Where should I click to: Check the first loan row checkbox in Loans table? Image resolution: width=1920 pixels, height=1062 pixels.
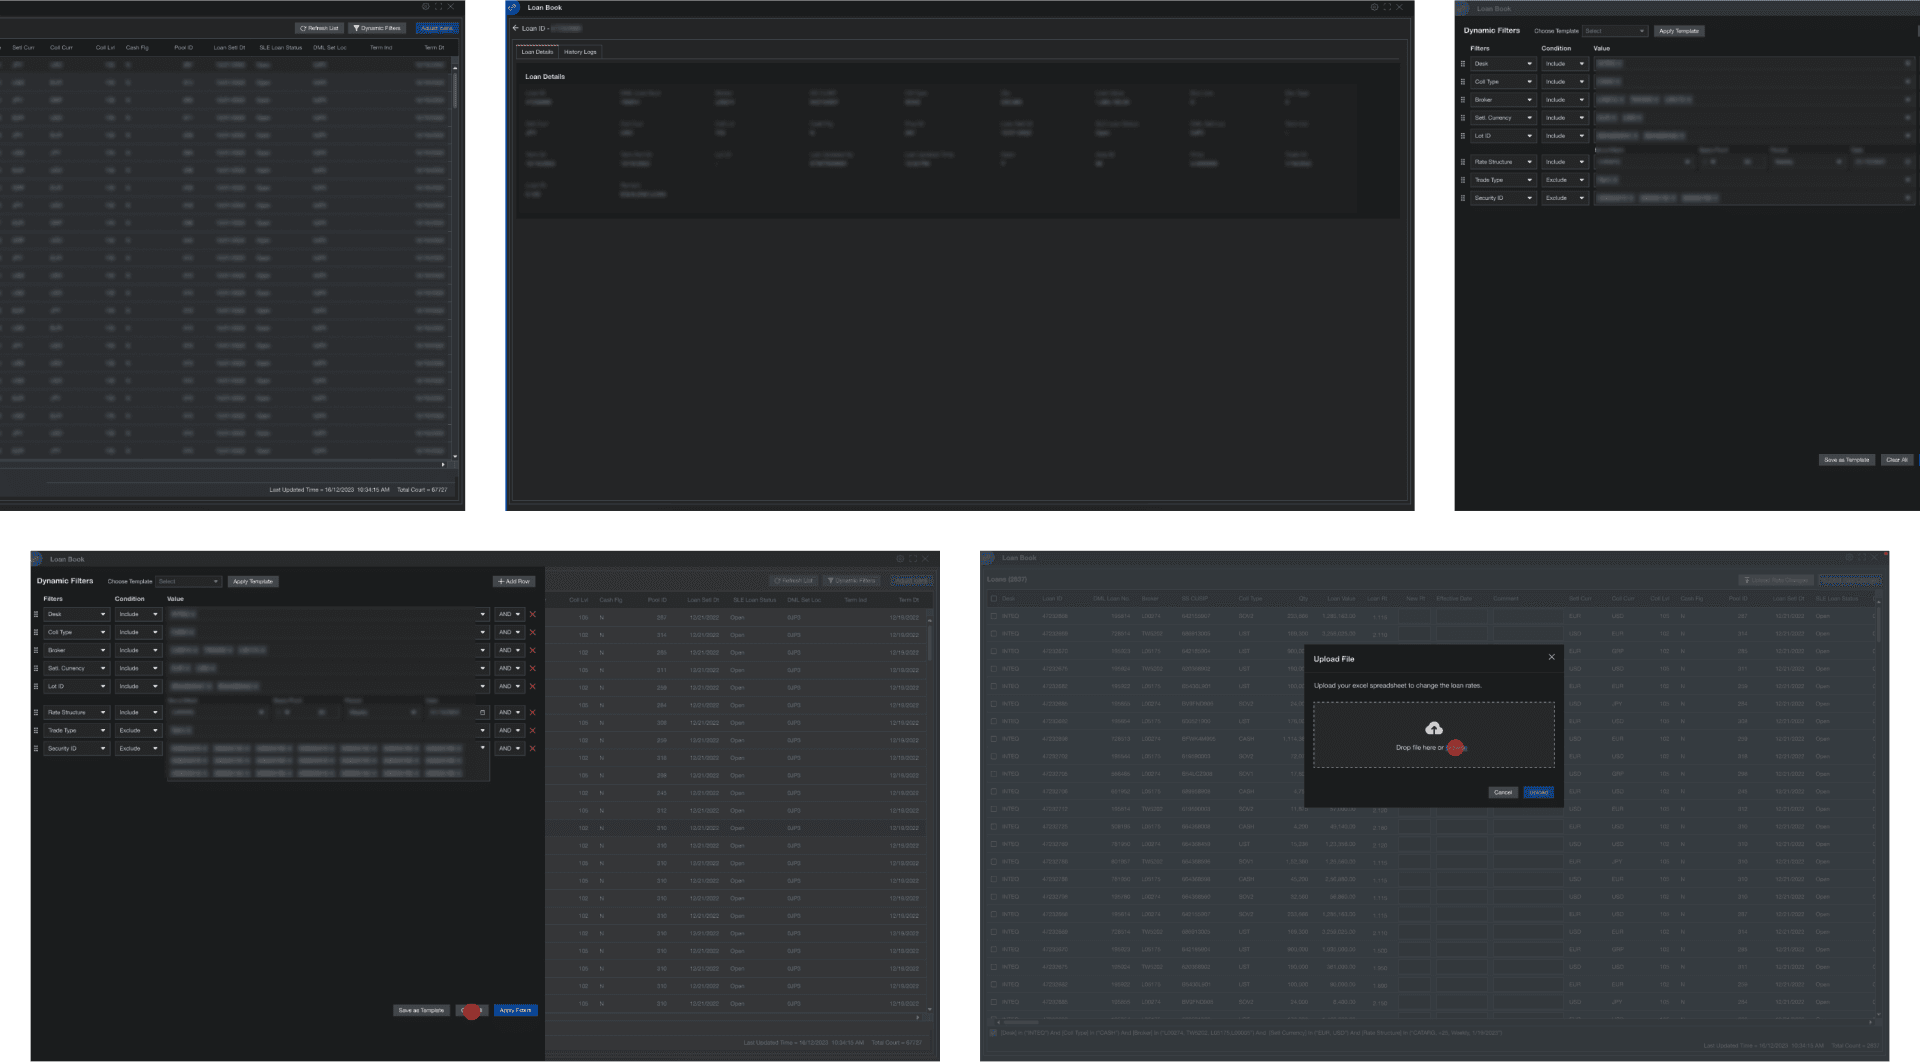[993, 616]
